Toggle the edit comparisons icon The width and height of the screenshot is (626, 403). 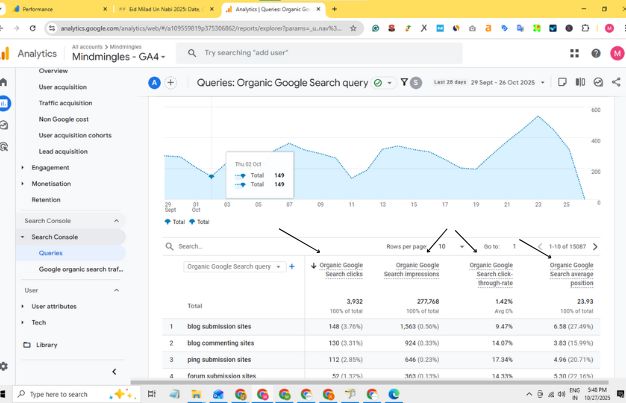[x=580, y=82]
